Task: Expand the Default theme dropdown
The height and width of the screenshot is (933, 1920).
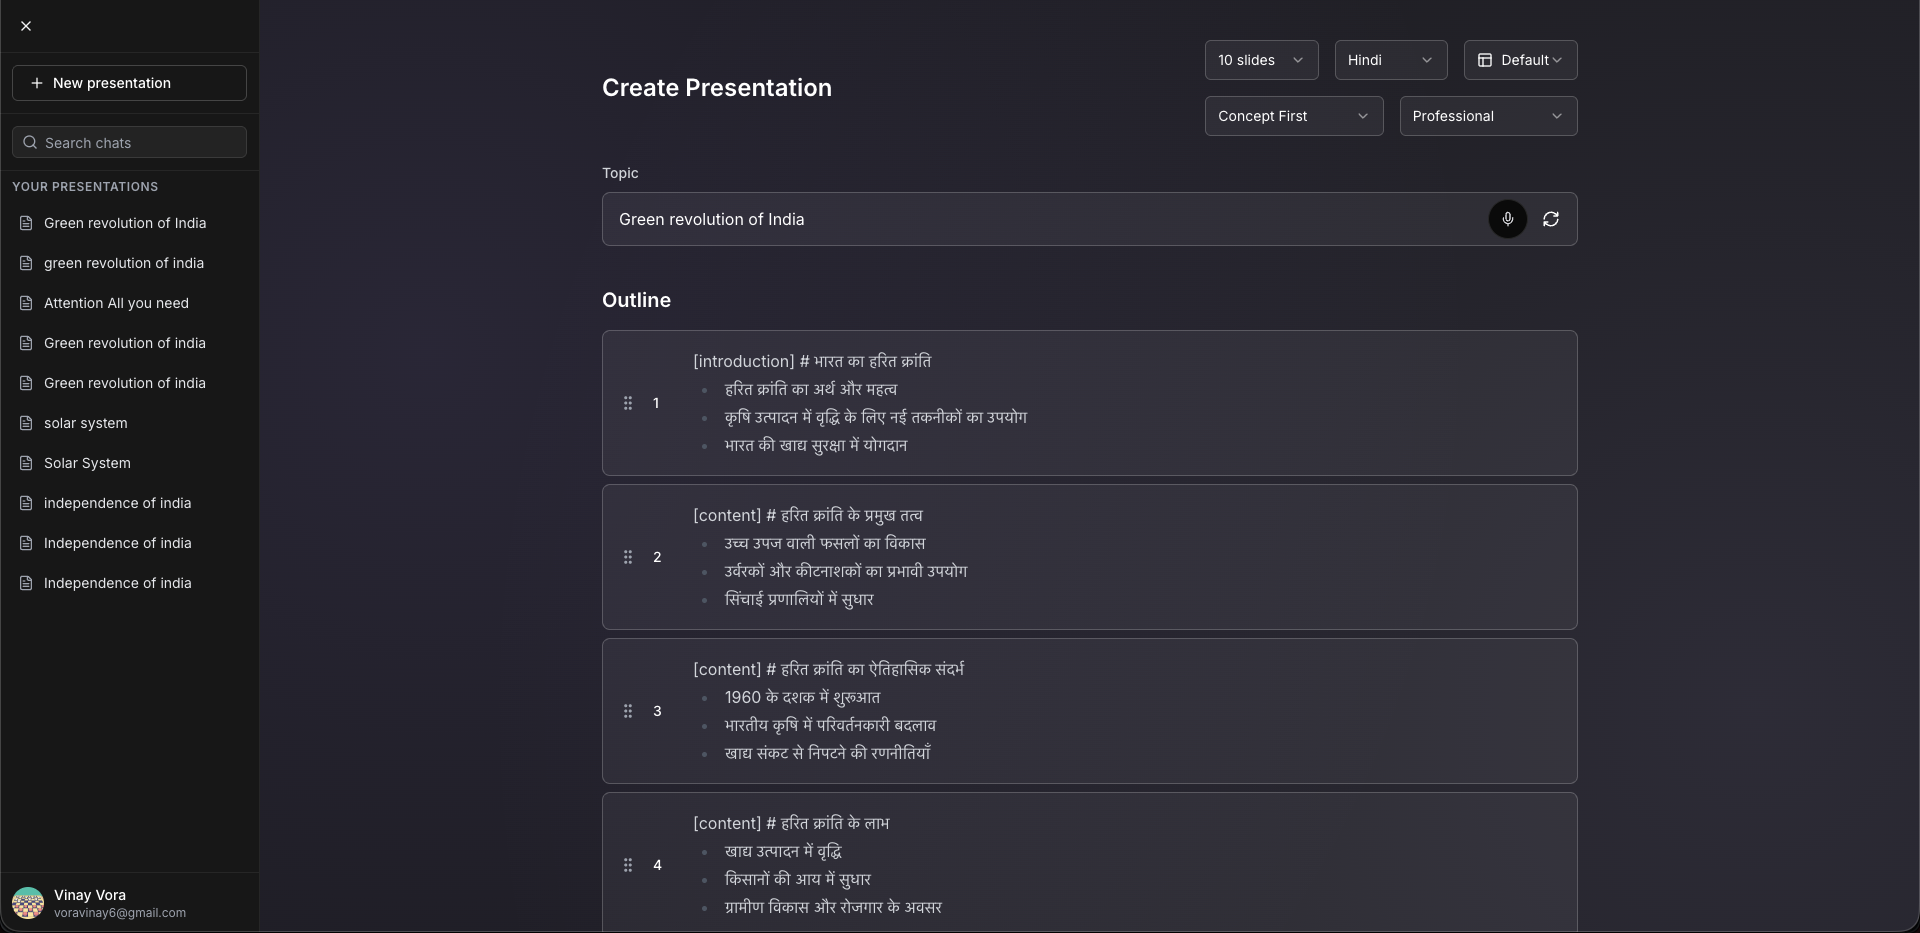Action: 1520,60
